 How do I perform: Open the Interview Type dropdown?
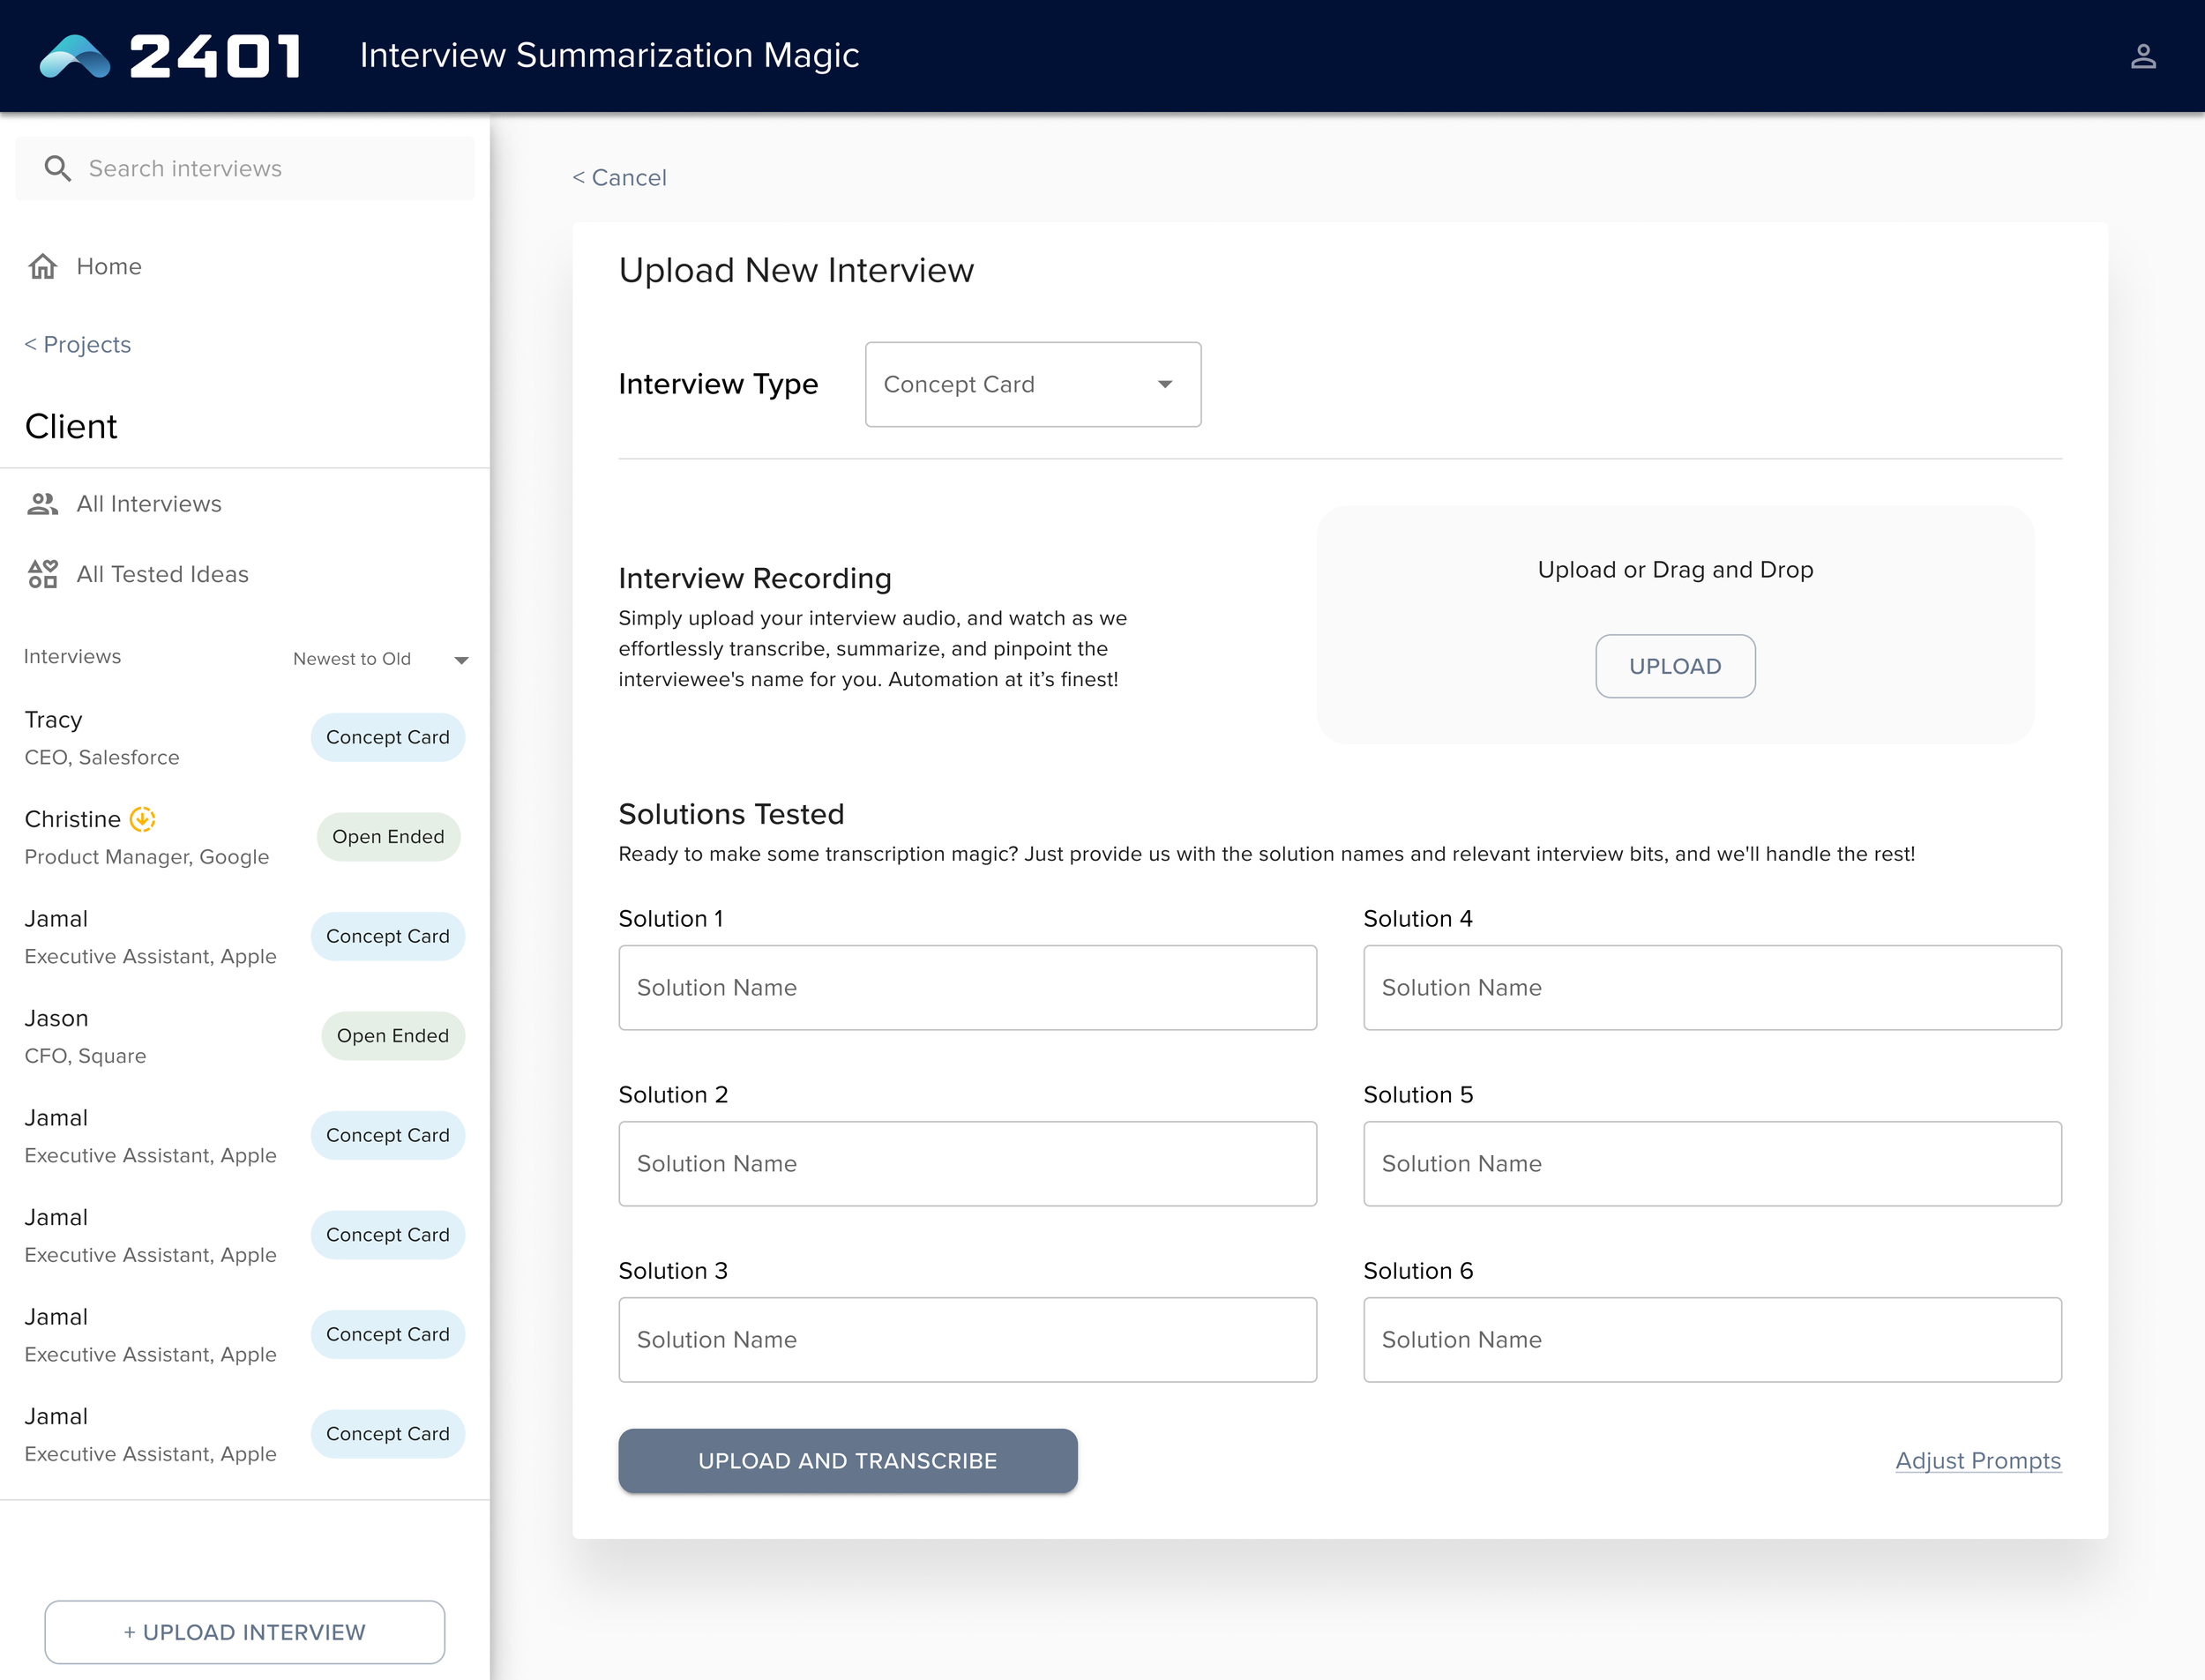[x=1031, y=385]
